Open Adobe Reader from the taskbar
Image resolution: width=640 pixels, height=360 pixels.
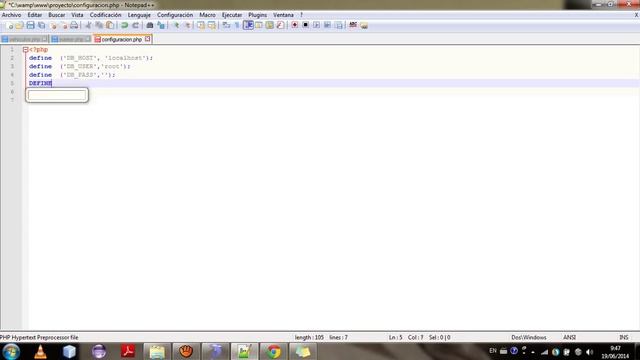coord(128,351)
